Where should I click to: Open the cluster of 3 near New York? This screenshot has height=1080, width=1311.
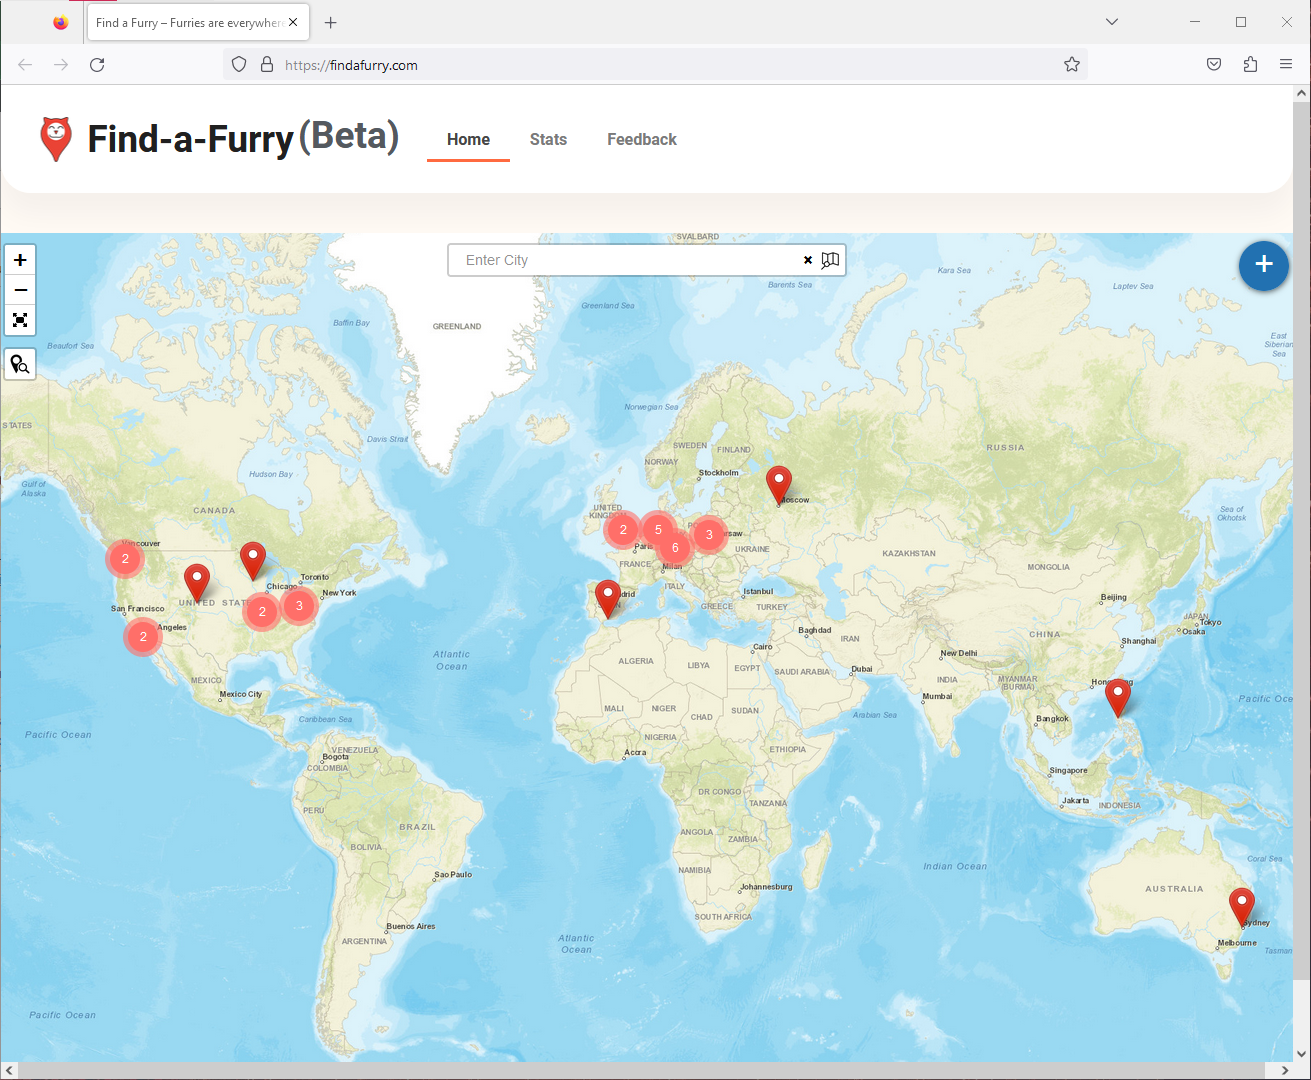point(299,605)
